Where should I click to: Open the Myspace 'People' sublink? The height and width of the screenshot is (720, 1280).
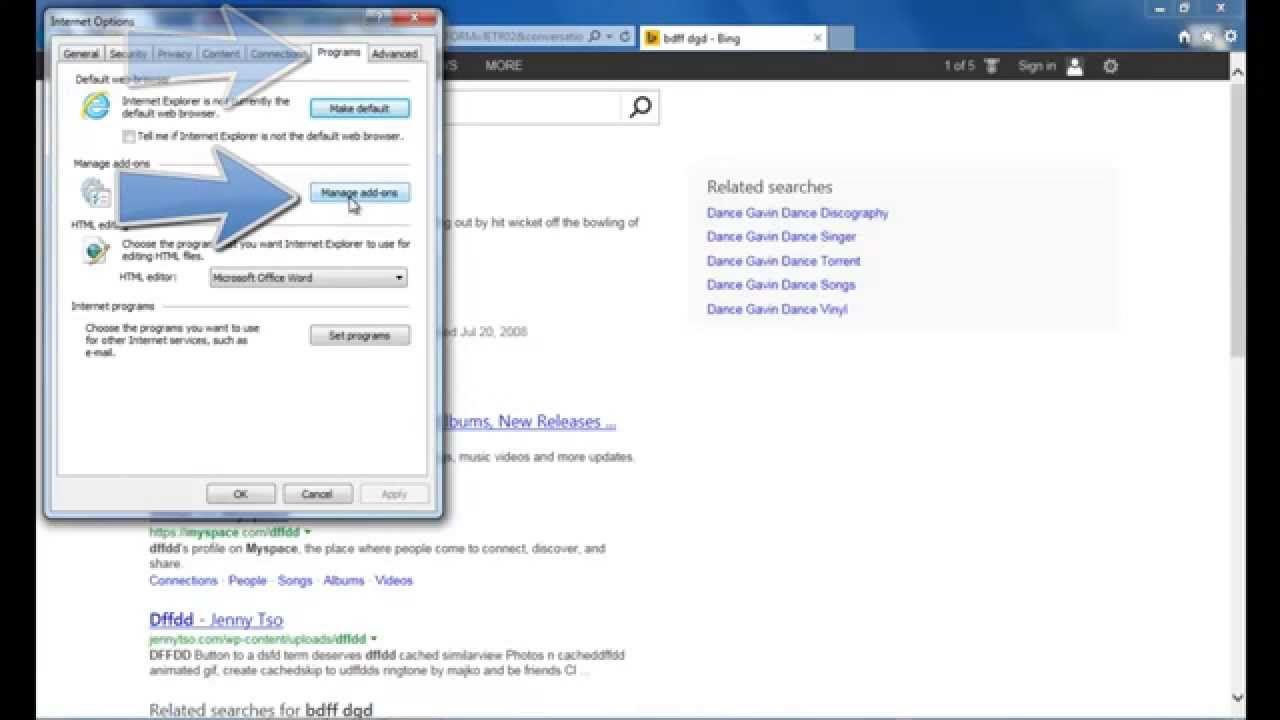pos(247,580)
